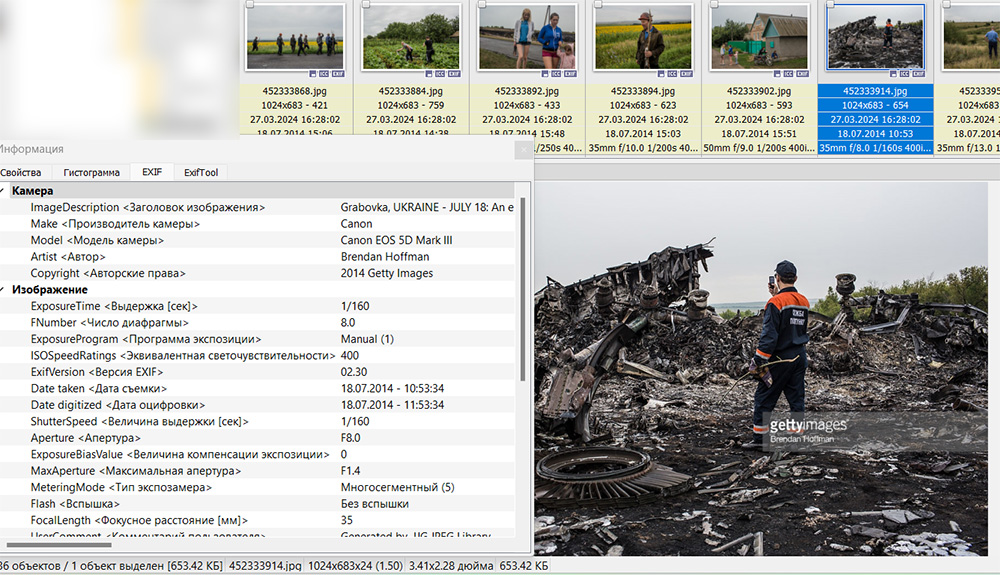Image resolution: width=1000 pixels, height=575 pixels.
Task: Open the Гистограмма tab
Action: click(91, 172)
